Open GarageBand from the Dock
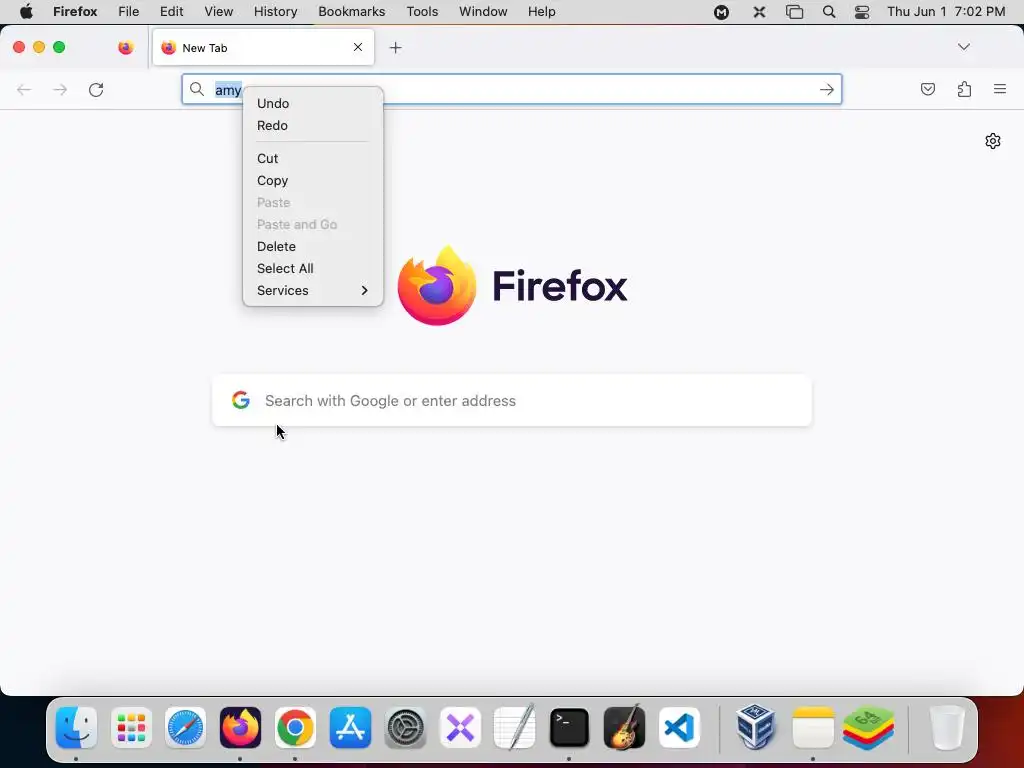1024x768 pixels. [x=624, y=728]
